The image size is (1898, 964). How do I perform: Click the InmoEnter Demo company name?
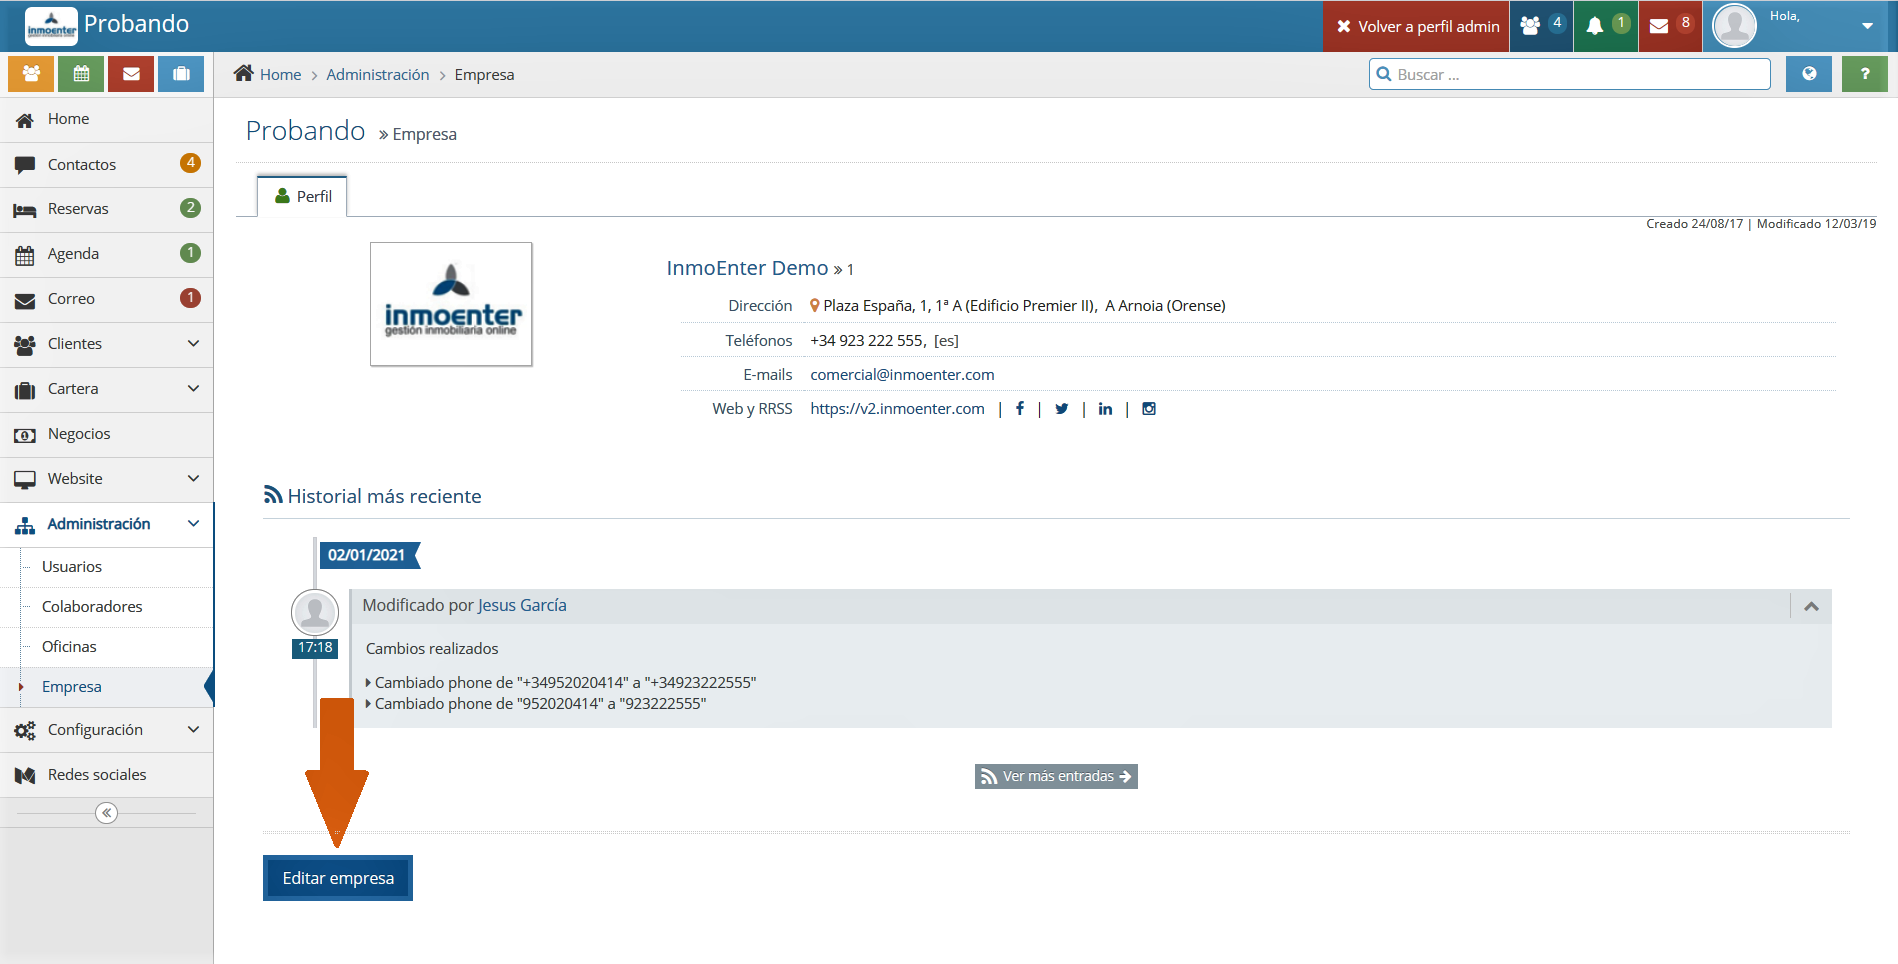click(x=747, y=268)
